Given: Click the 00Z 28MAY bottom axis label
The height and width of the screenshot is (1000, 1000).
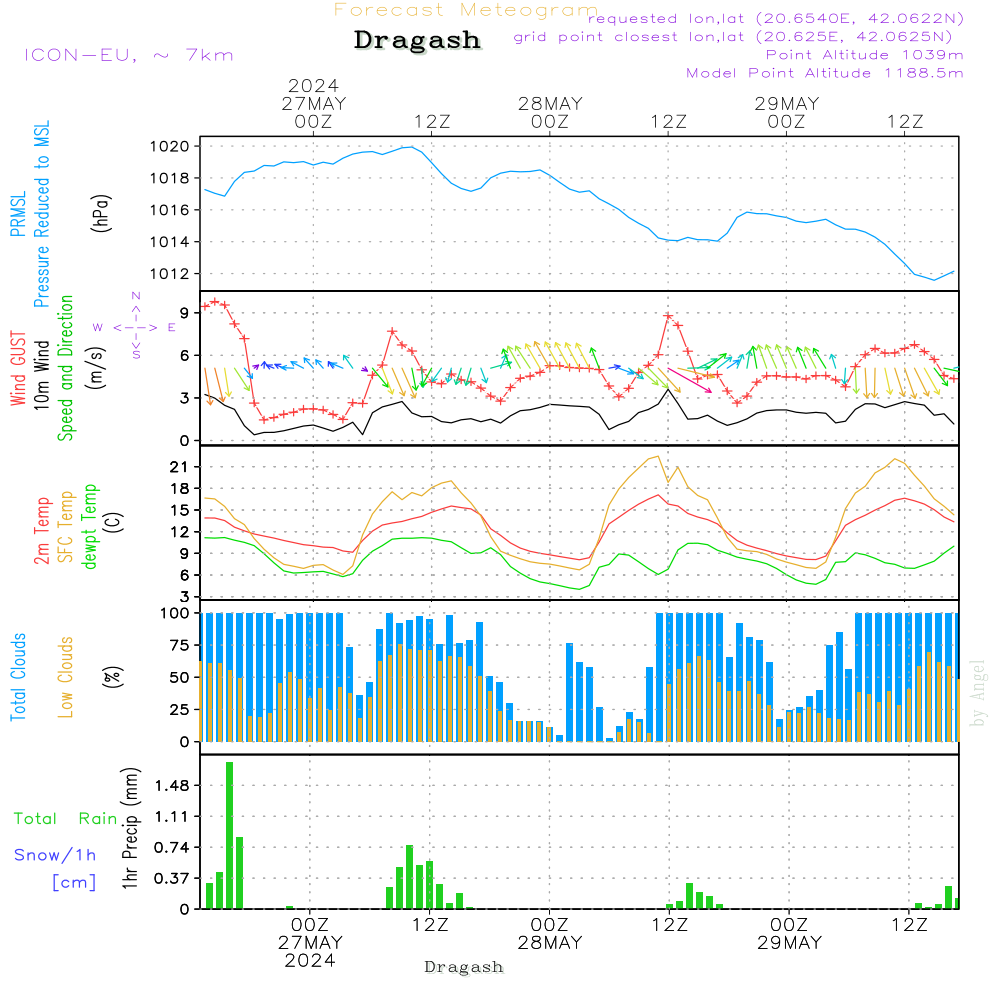Looking at the screenshot, I should click(550, 934).
